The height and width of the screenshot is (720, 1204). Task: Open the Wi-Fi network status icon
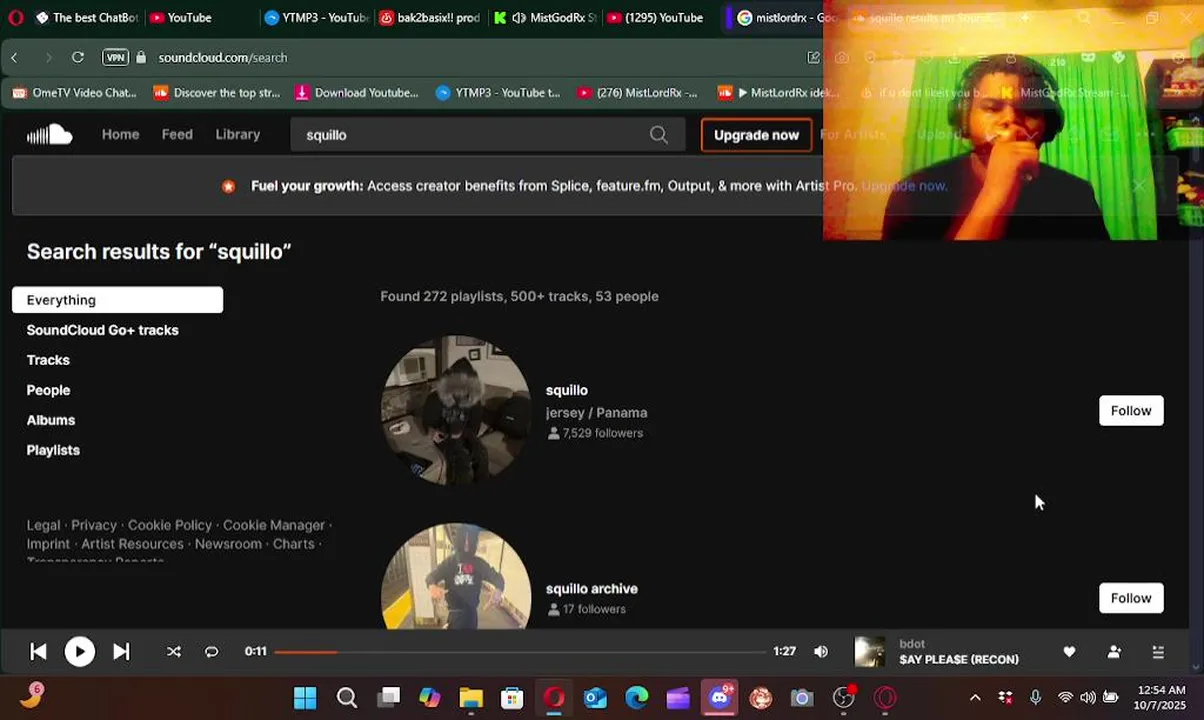(x=1066, y=698)
